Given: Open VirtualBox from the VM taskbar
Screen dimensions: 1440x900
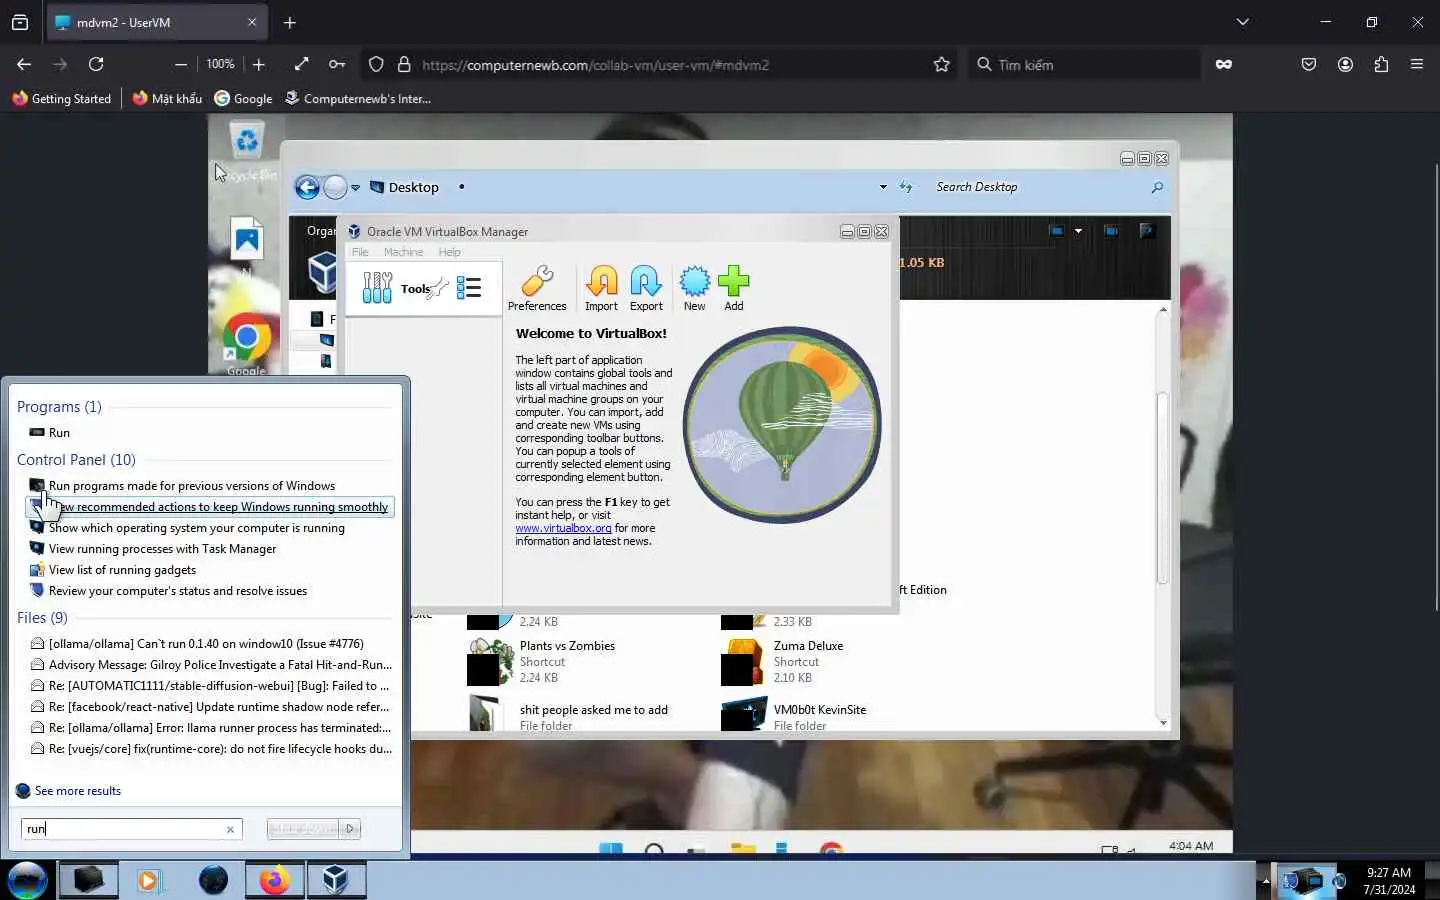Looking at the screenshot, I should click(336, 880).
